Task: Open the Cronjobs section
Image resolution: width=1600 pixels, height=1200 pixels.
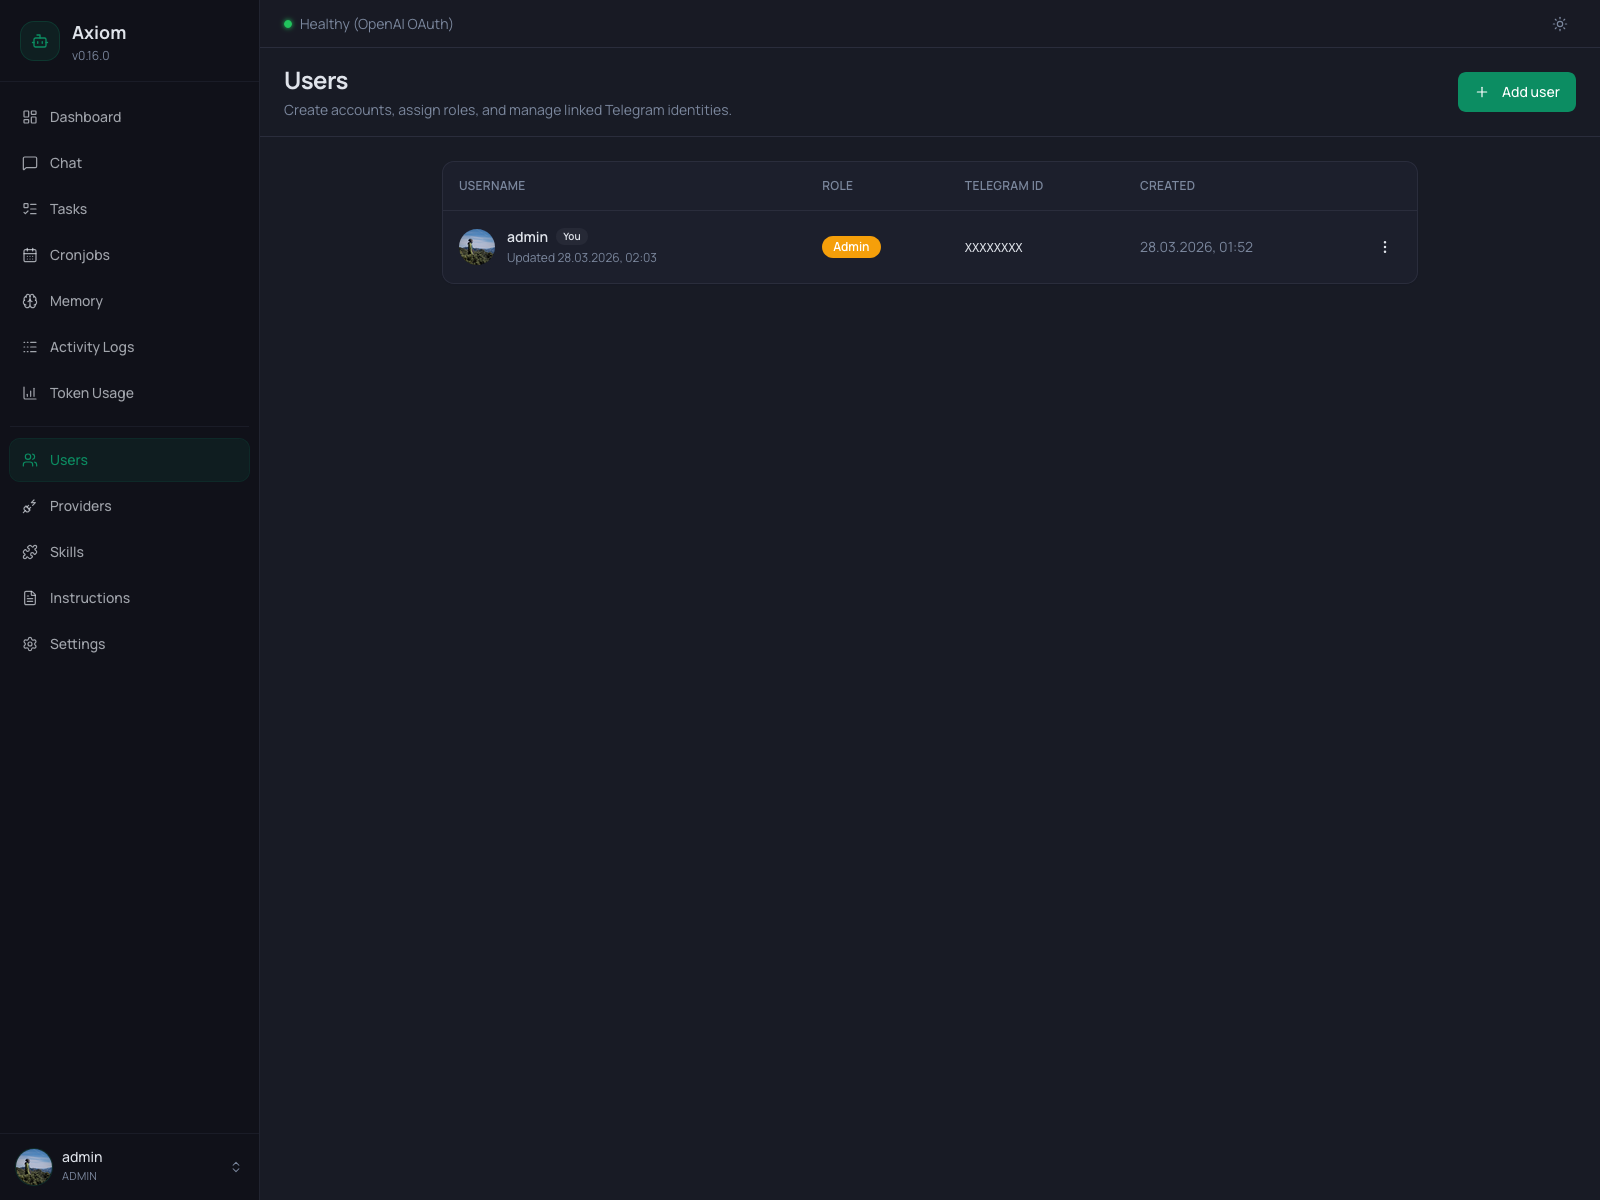Action: (30, 255)
